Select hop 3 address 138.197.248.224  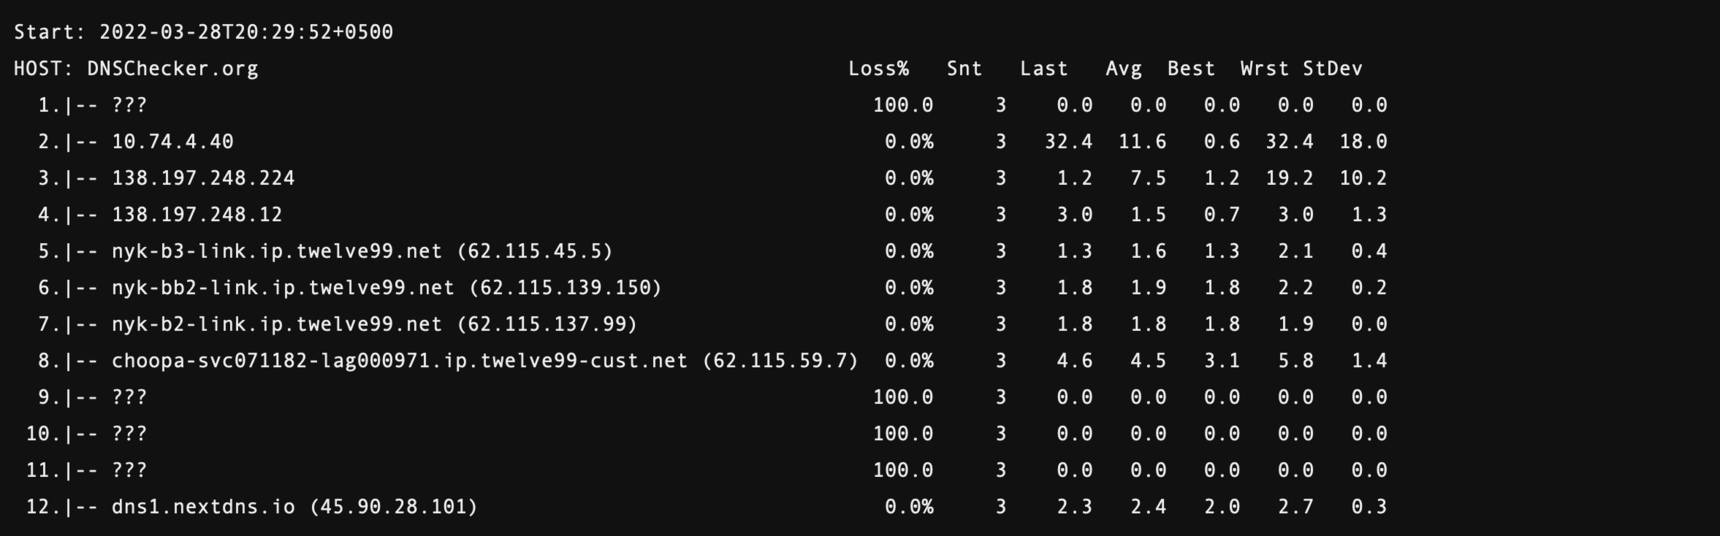[x=203, y=178]
